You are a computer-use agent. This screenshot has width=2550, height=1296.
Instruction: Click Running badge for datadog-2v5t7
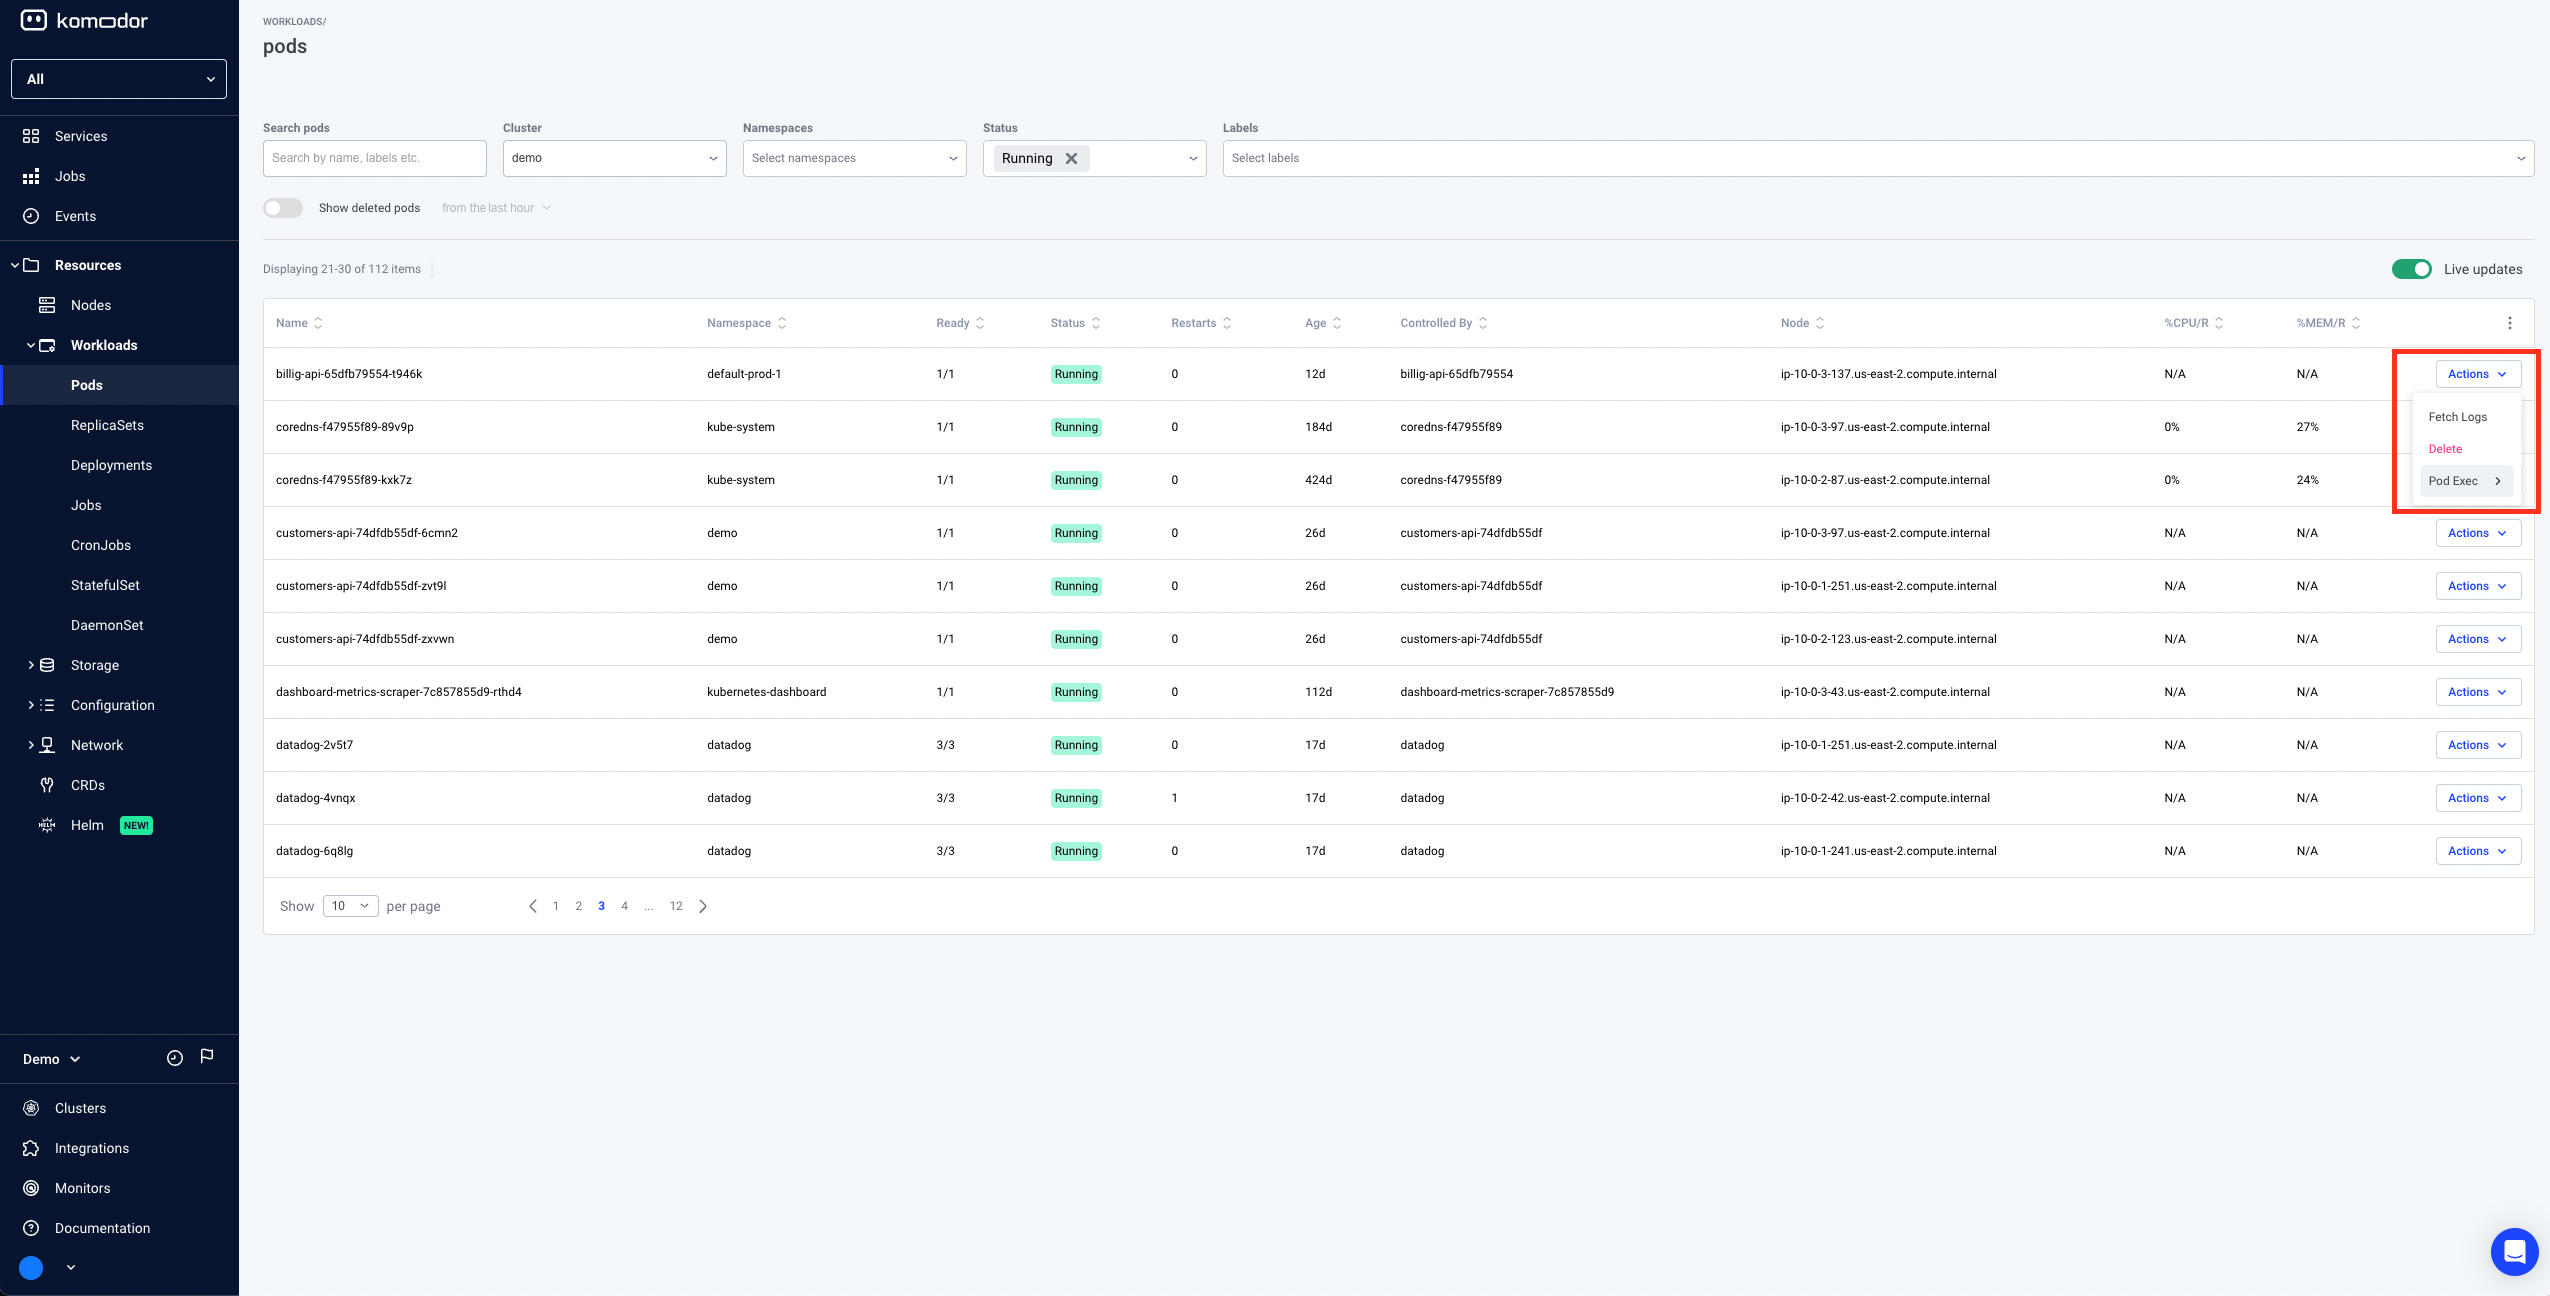[x=1076, y=745]
